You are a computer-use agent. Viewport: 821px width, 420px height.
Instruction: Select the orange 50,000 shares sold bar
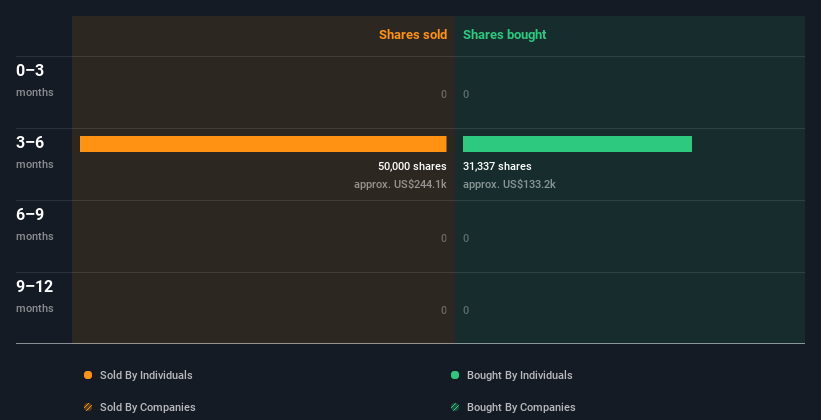coord(263,144)
